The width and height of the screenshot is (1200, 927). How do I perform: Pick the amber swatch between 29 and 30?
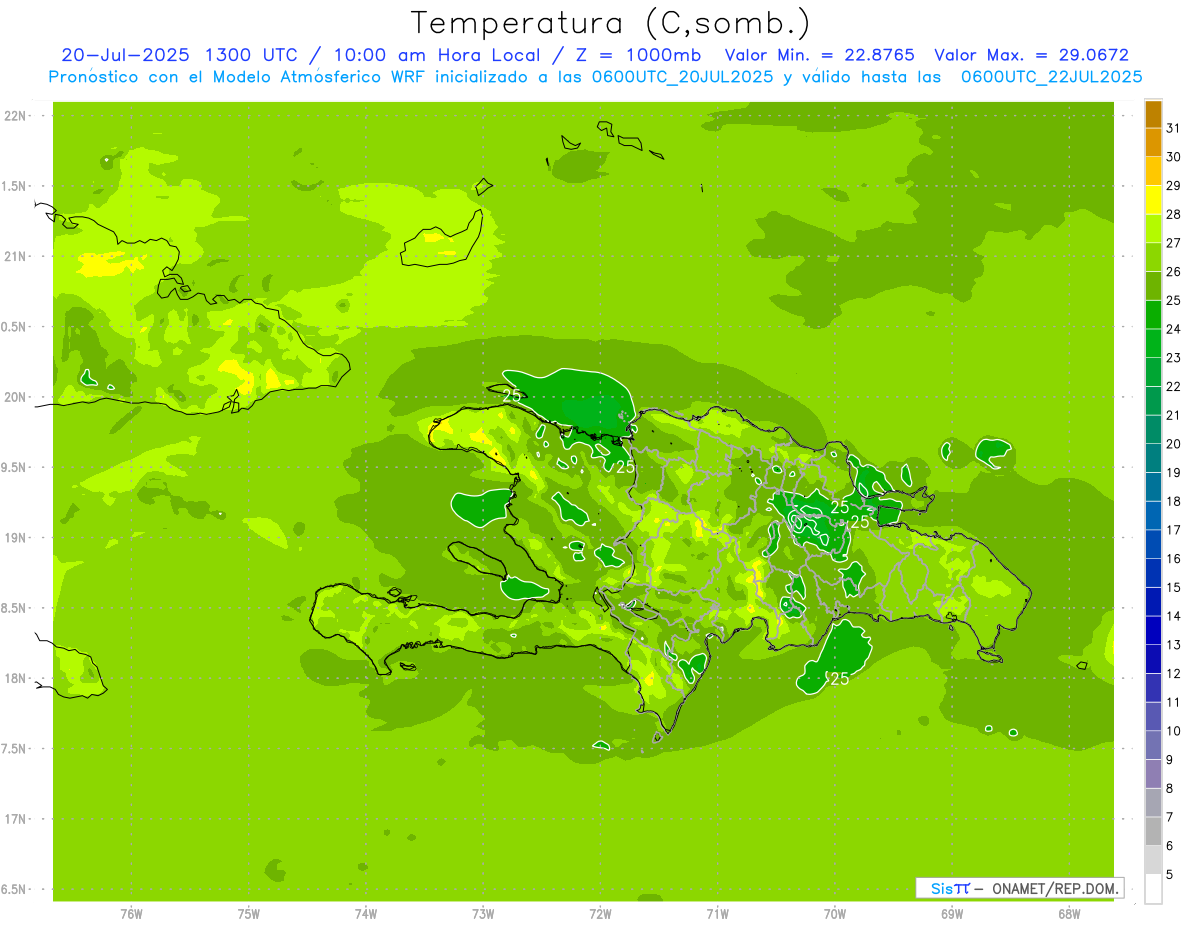[x=1153, y=171]
